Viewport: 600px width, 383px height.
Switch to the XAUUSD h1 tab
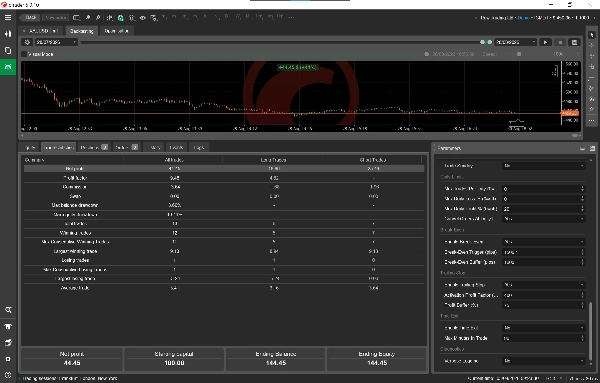(42, 31)
